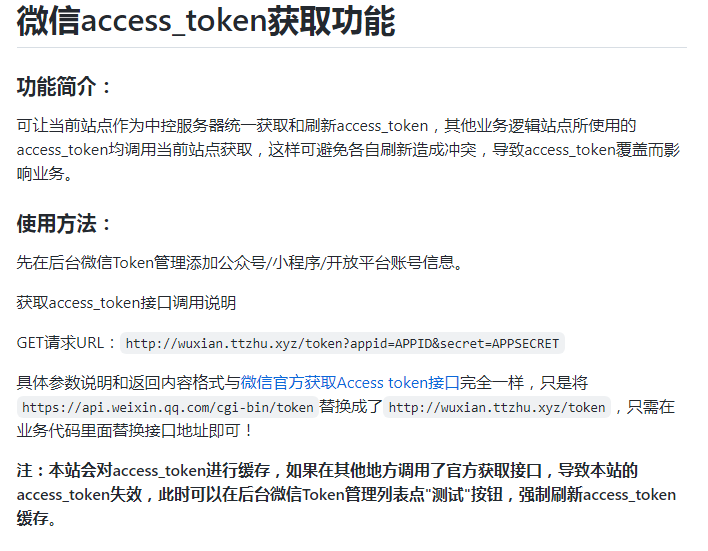Click the bold 注 cache warning paragraph
The width and height of the screenshot is (708, 551).
[x=346, y=494]
